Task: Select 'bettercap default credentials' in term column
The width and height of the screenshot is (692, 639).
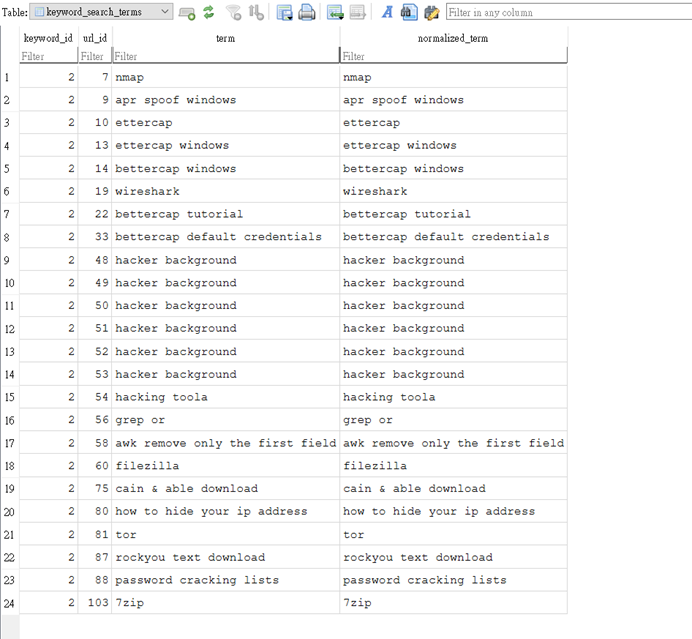Action: tap(226, 237)
